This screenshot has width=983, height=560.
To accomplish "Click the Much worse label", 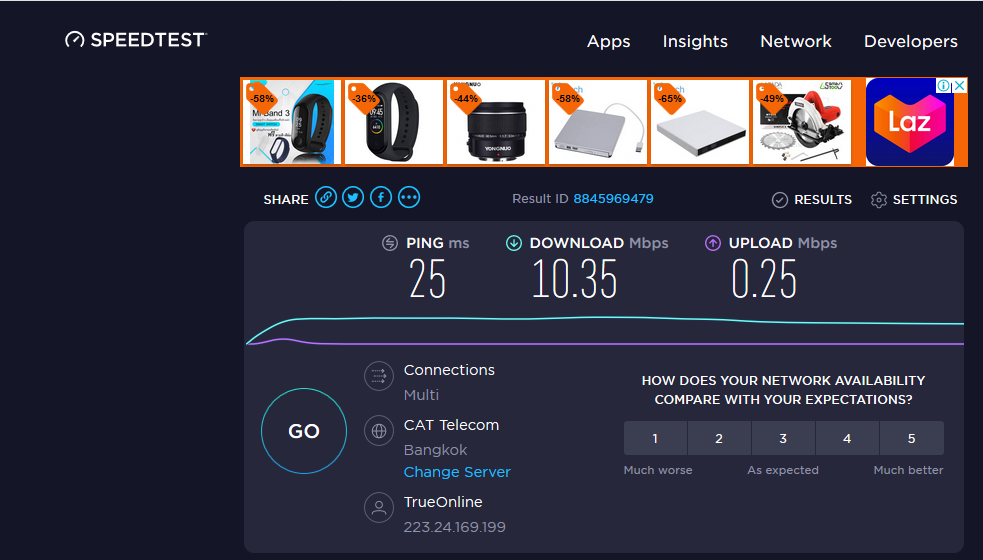I will 658,470.
